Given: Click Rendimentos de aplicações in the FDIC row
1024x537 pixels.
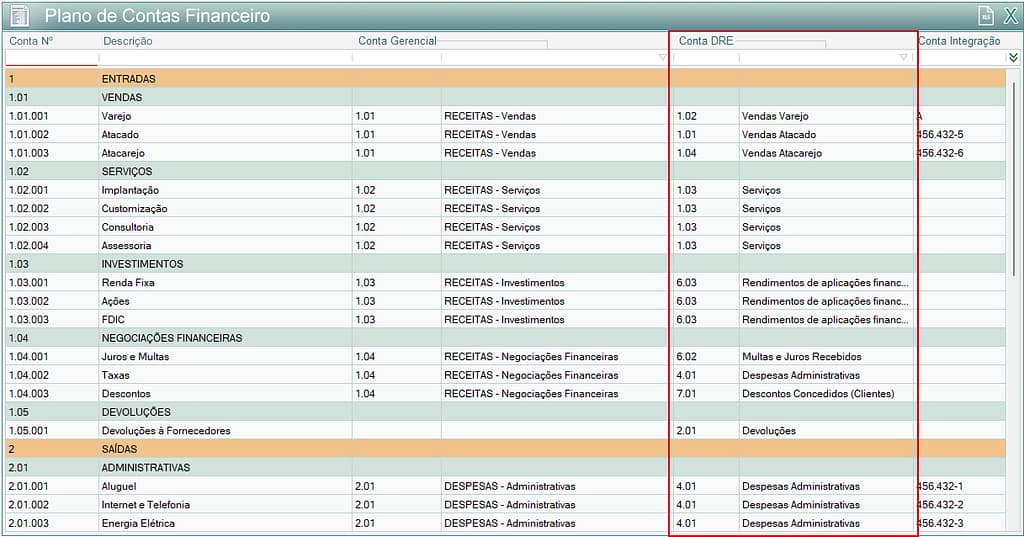Looking at the screenshot, I should coord(825,319).
